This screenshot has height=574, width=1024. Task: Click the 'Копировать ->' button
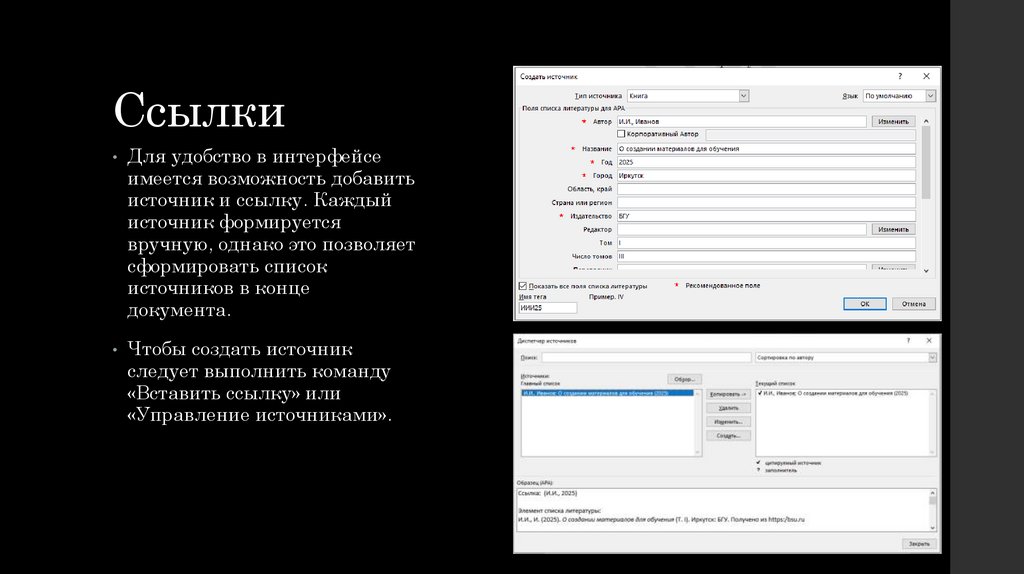pyautogui.click(x=728, y=394)
